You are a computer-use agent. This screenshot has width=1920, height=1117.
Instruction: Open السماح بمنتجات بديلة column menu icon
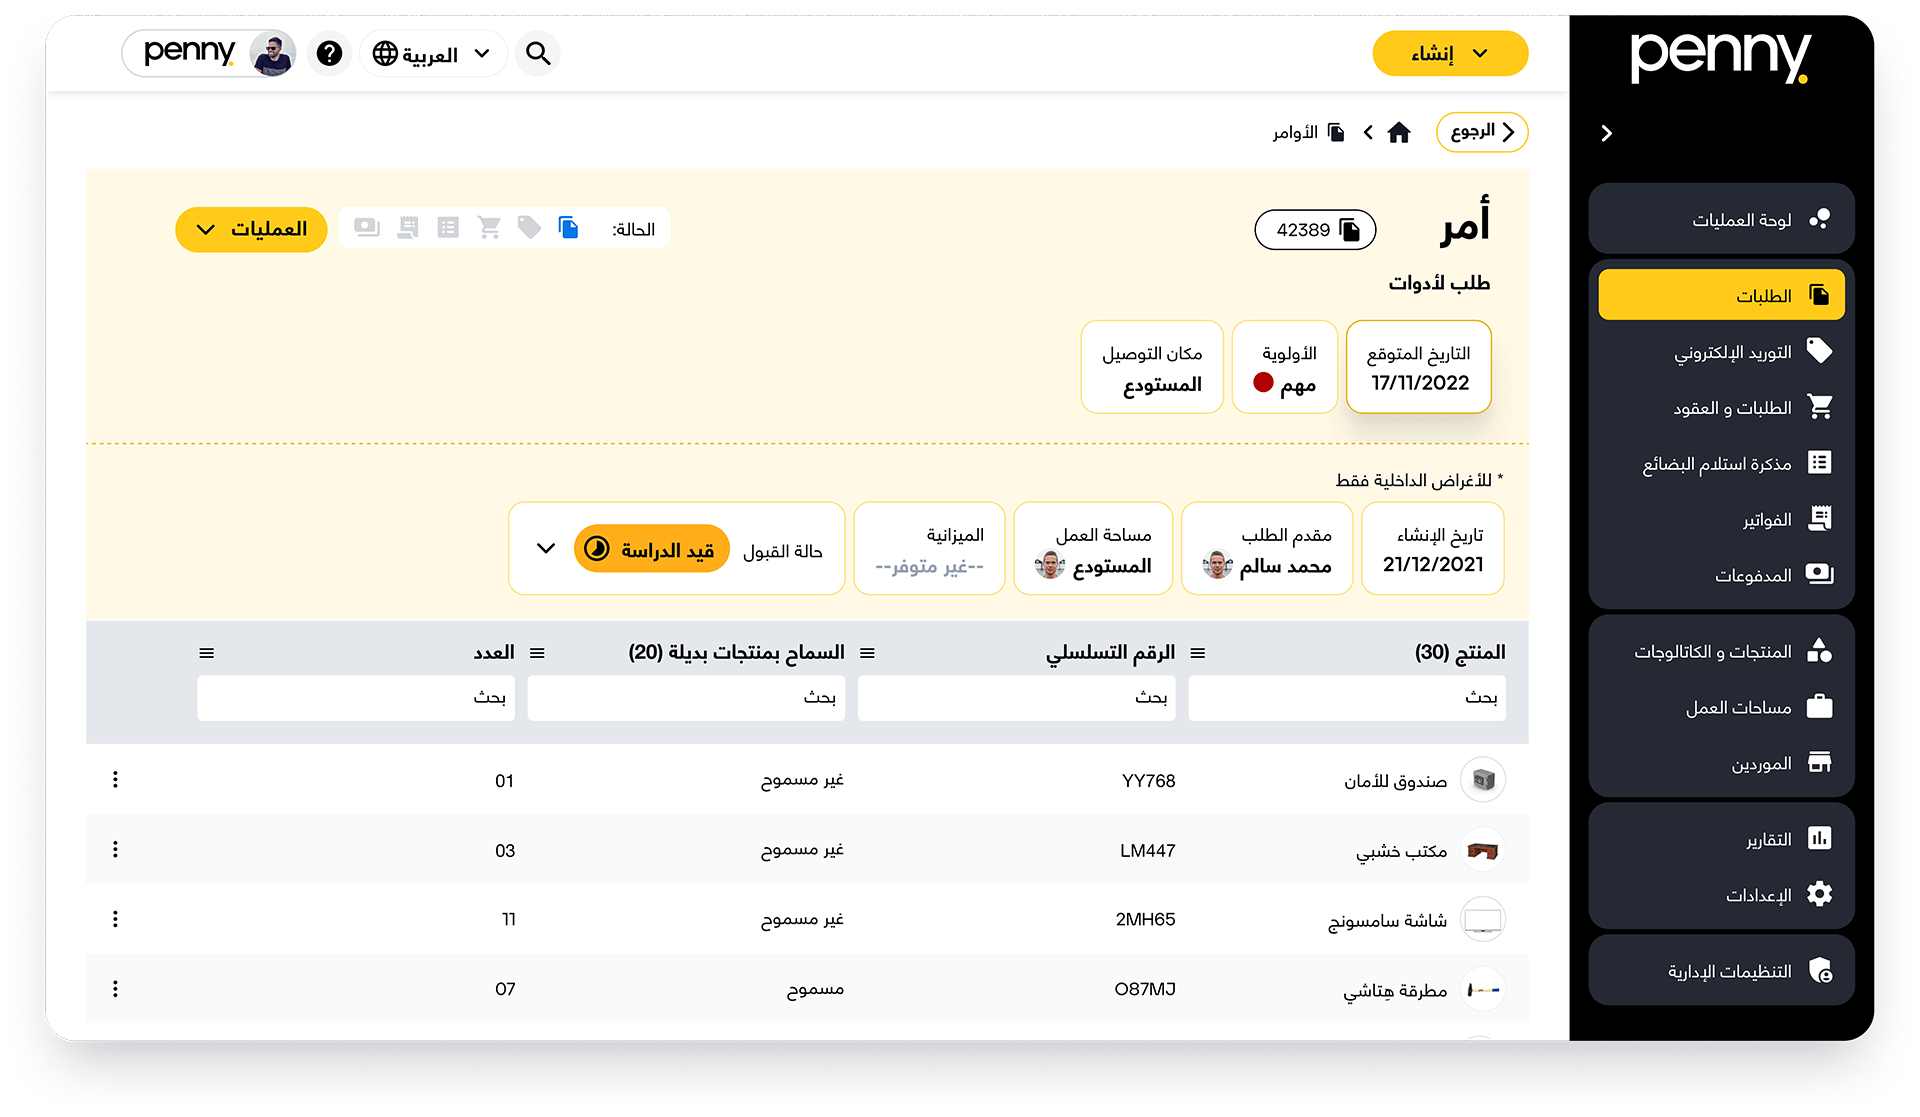(x=538, y=653)
